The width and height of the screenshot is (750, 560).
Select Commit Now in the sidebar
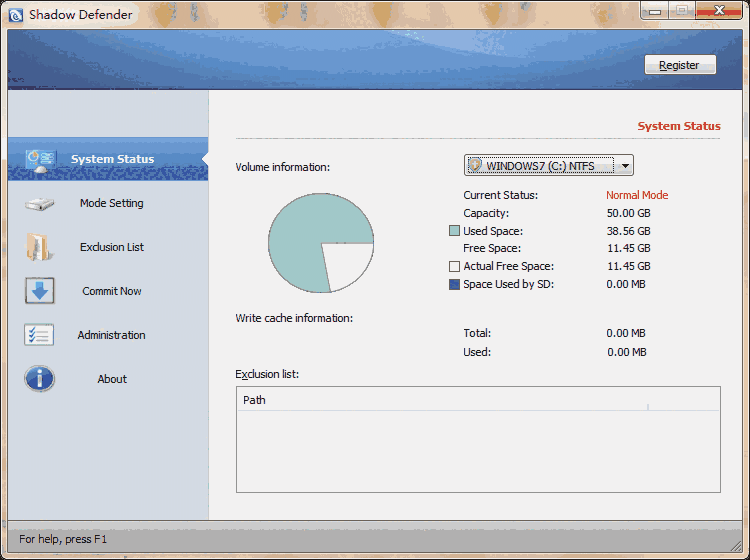tap(111, 291)
